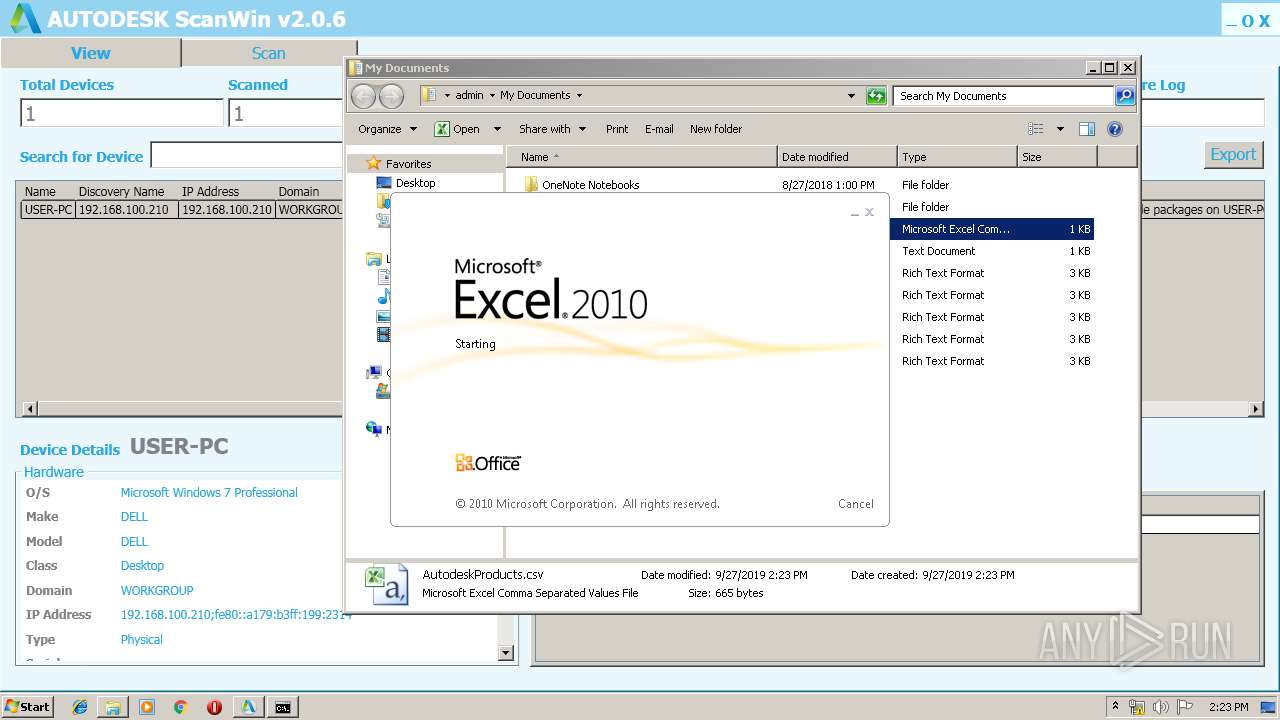Select the Microsoft Excel Comma file row
Viewport: 1280px width, 720px height.
tap(991, 229)
